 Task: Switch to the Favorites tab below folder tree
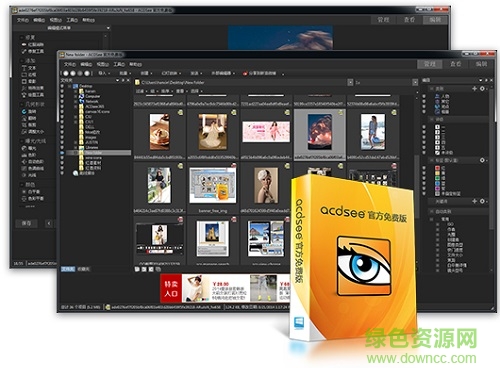coord(83,269)
